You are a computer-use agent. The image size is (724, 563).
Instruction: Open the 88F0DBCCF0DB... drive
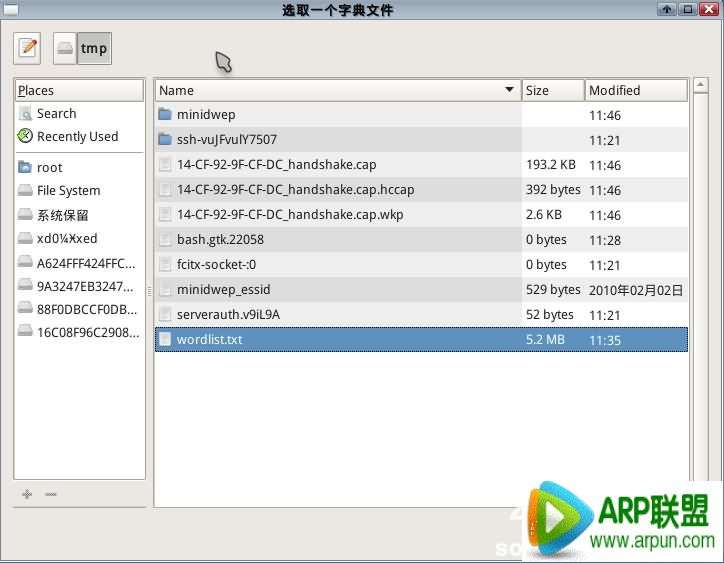coord(79,309)
